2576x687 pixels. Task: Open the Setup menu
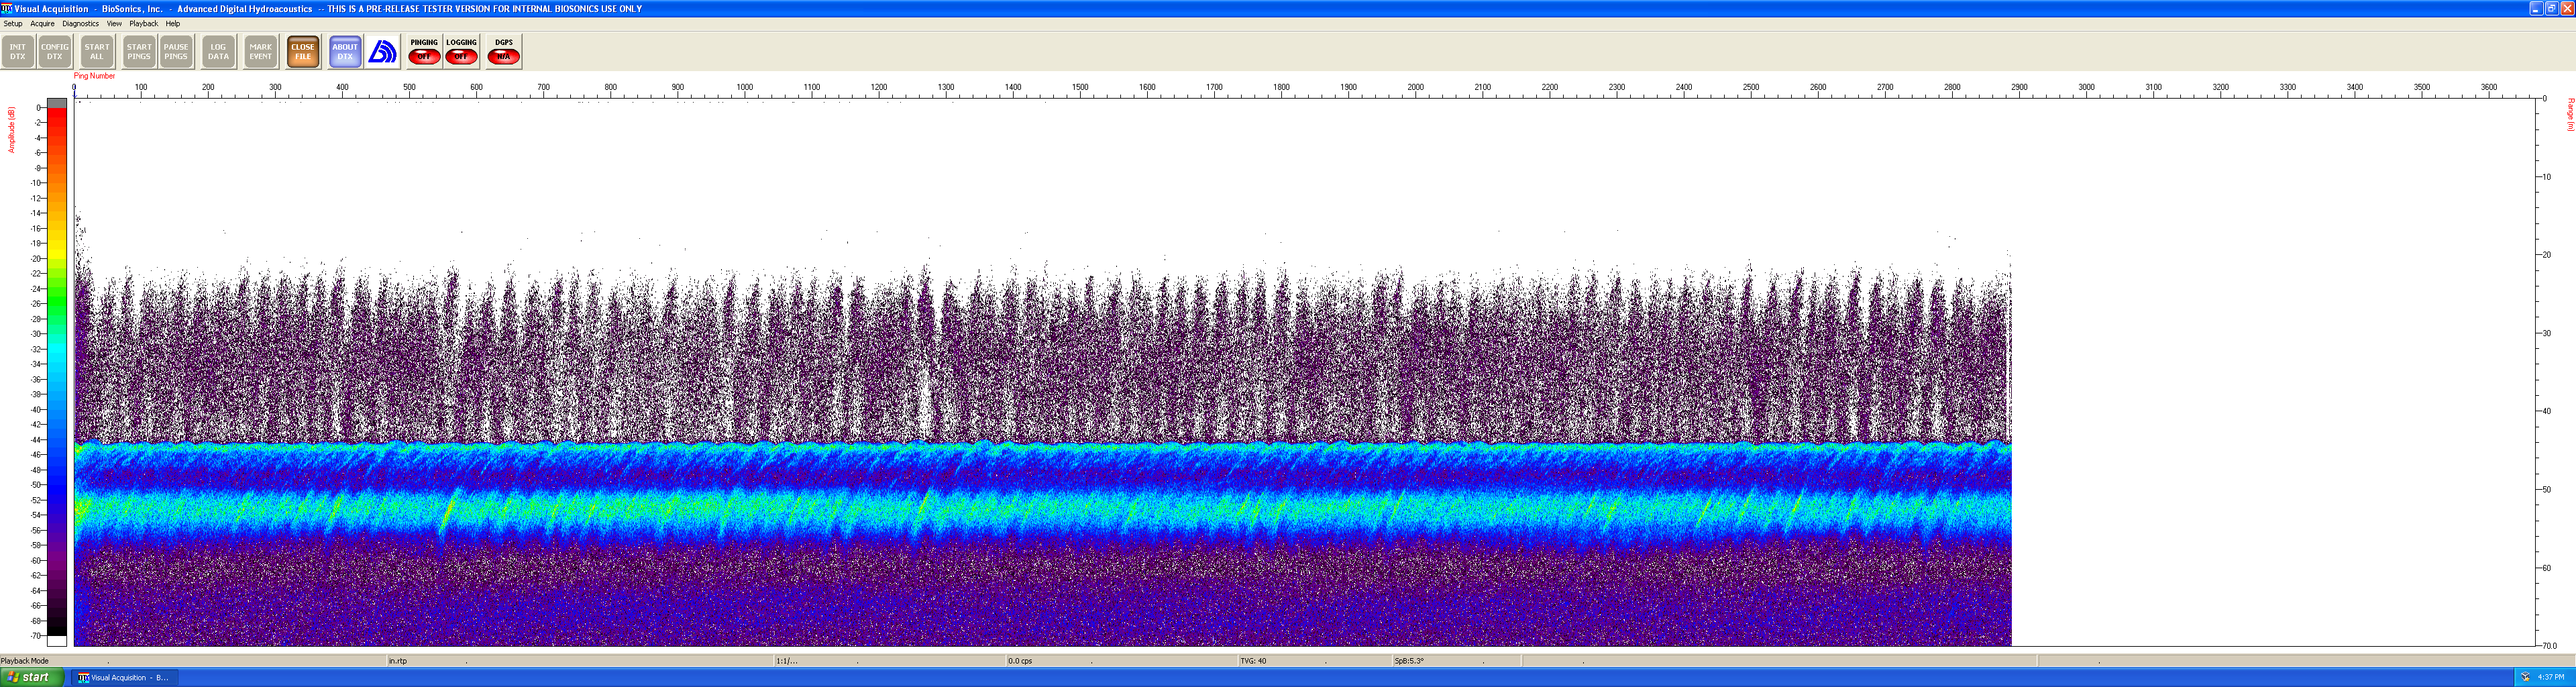click(13, 24)
